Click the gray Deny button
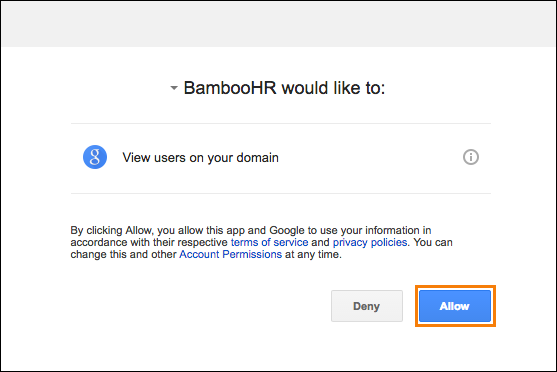Screen dimensions: 557x372 [367, 306]
